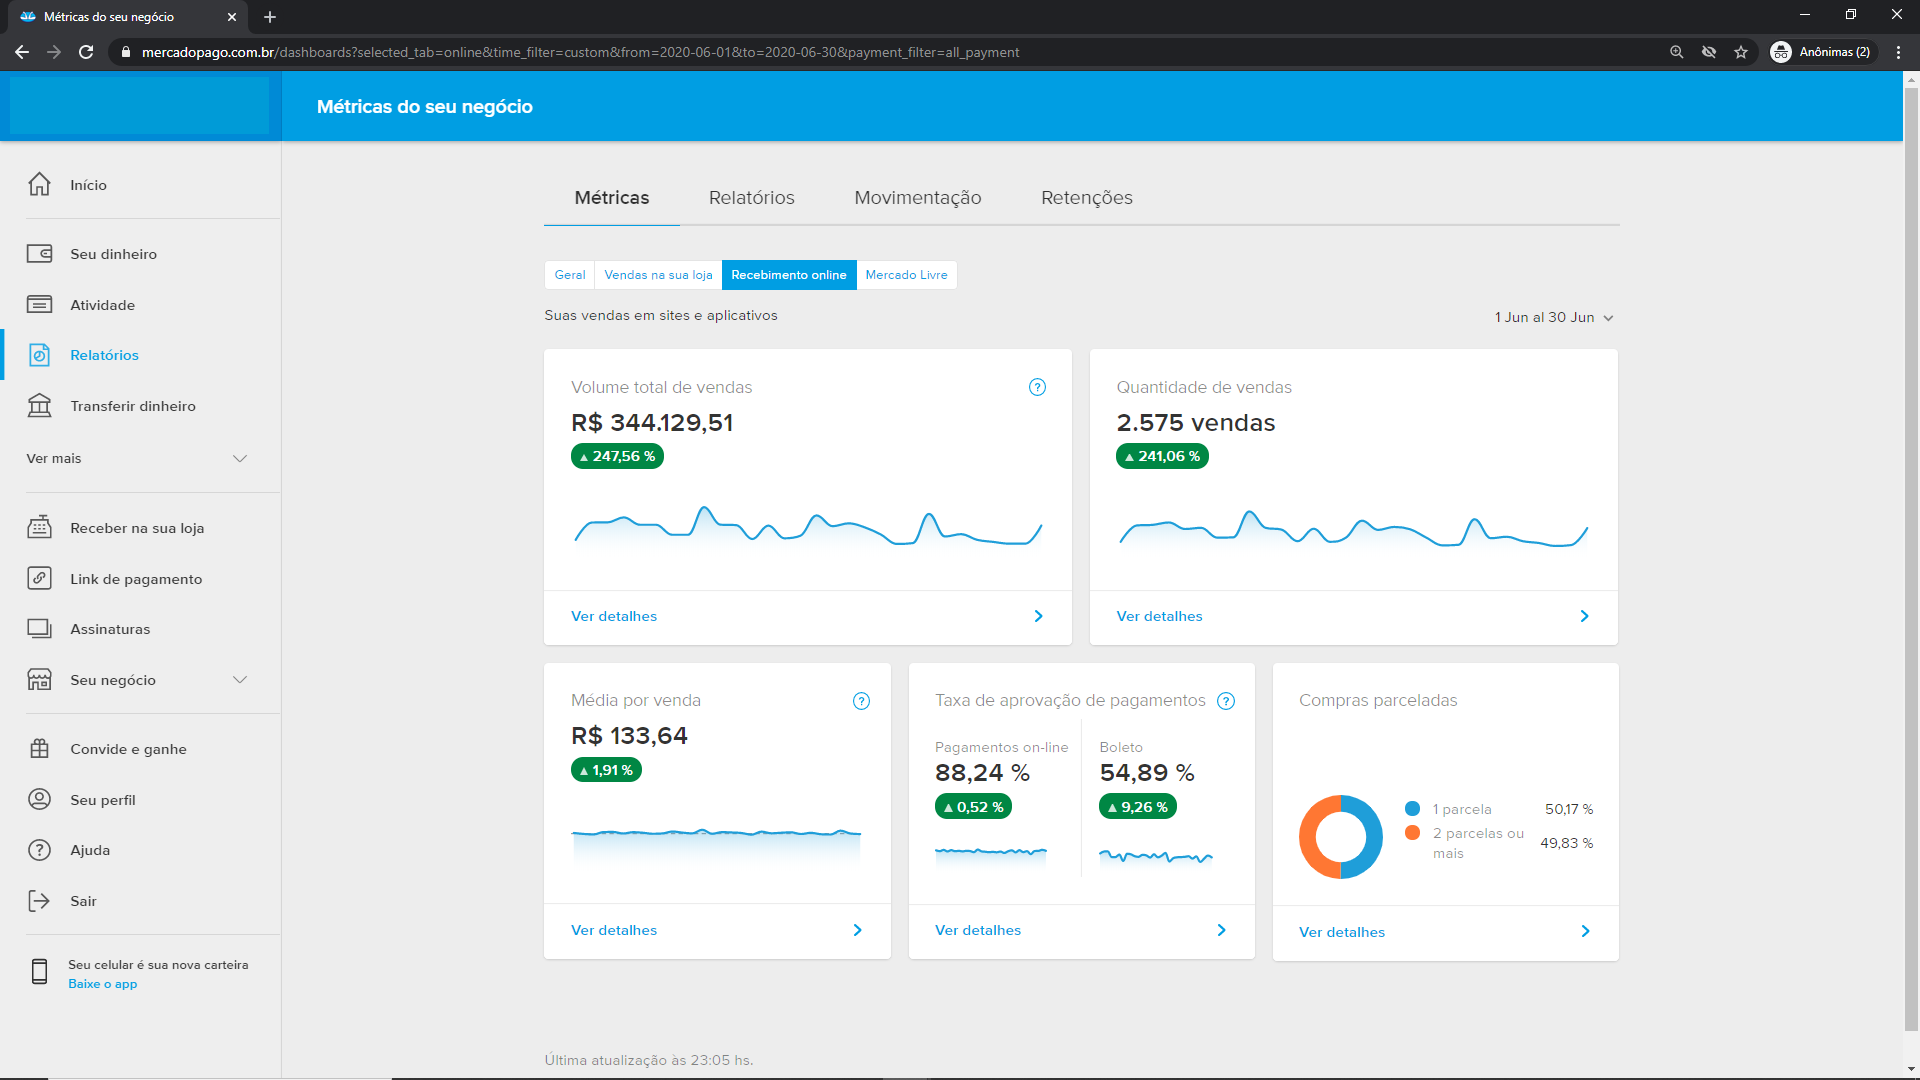Click the orange 2 parcelas ou mais dot
Viewport: 1920px width, 1080px height.
tap(1412, 832)
